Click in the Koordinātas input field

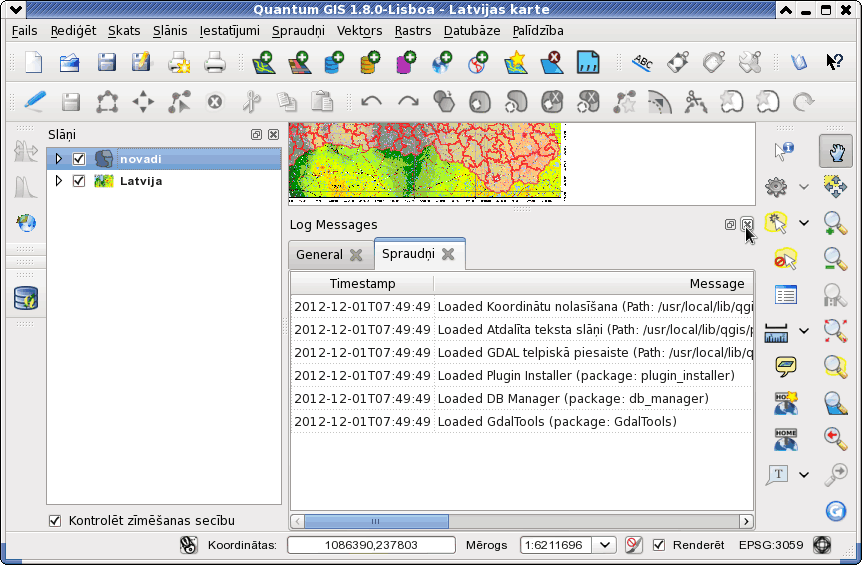(x=371, y=545)
